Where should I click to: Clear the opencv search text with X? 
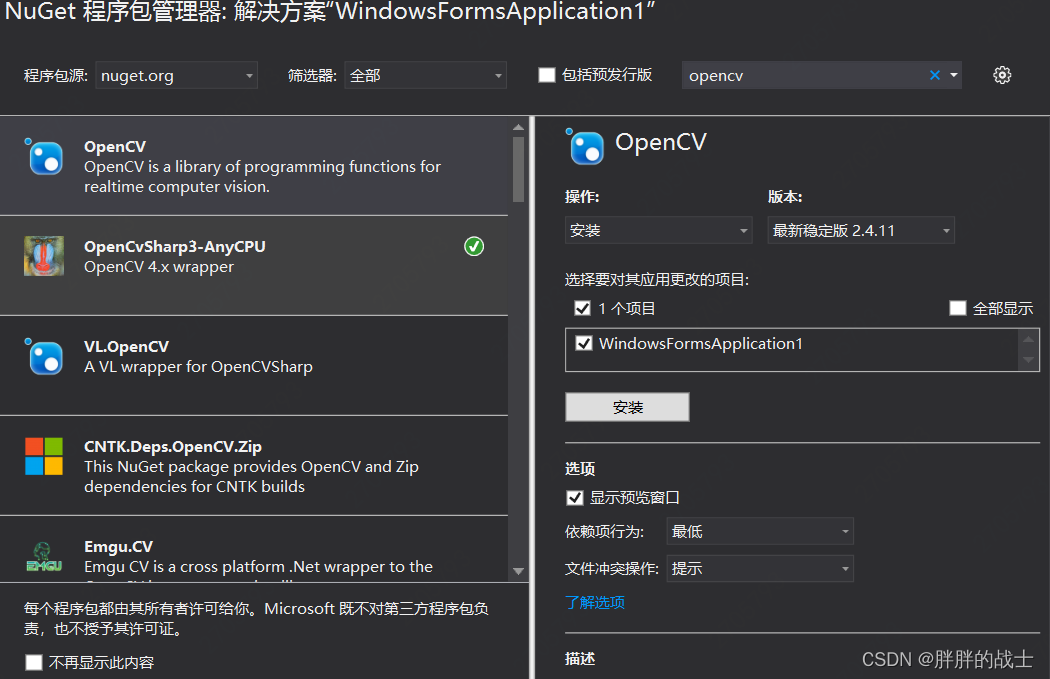[935, 75]
